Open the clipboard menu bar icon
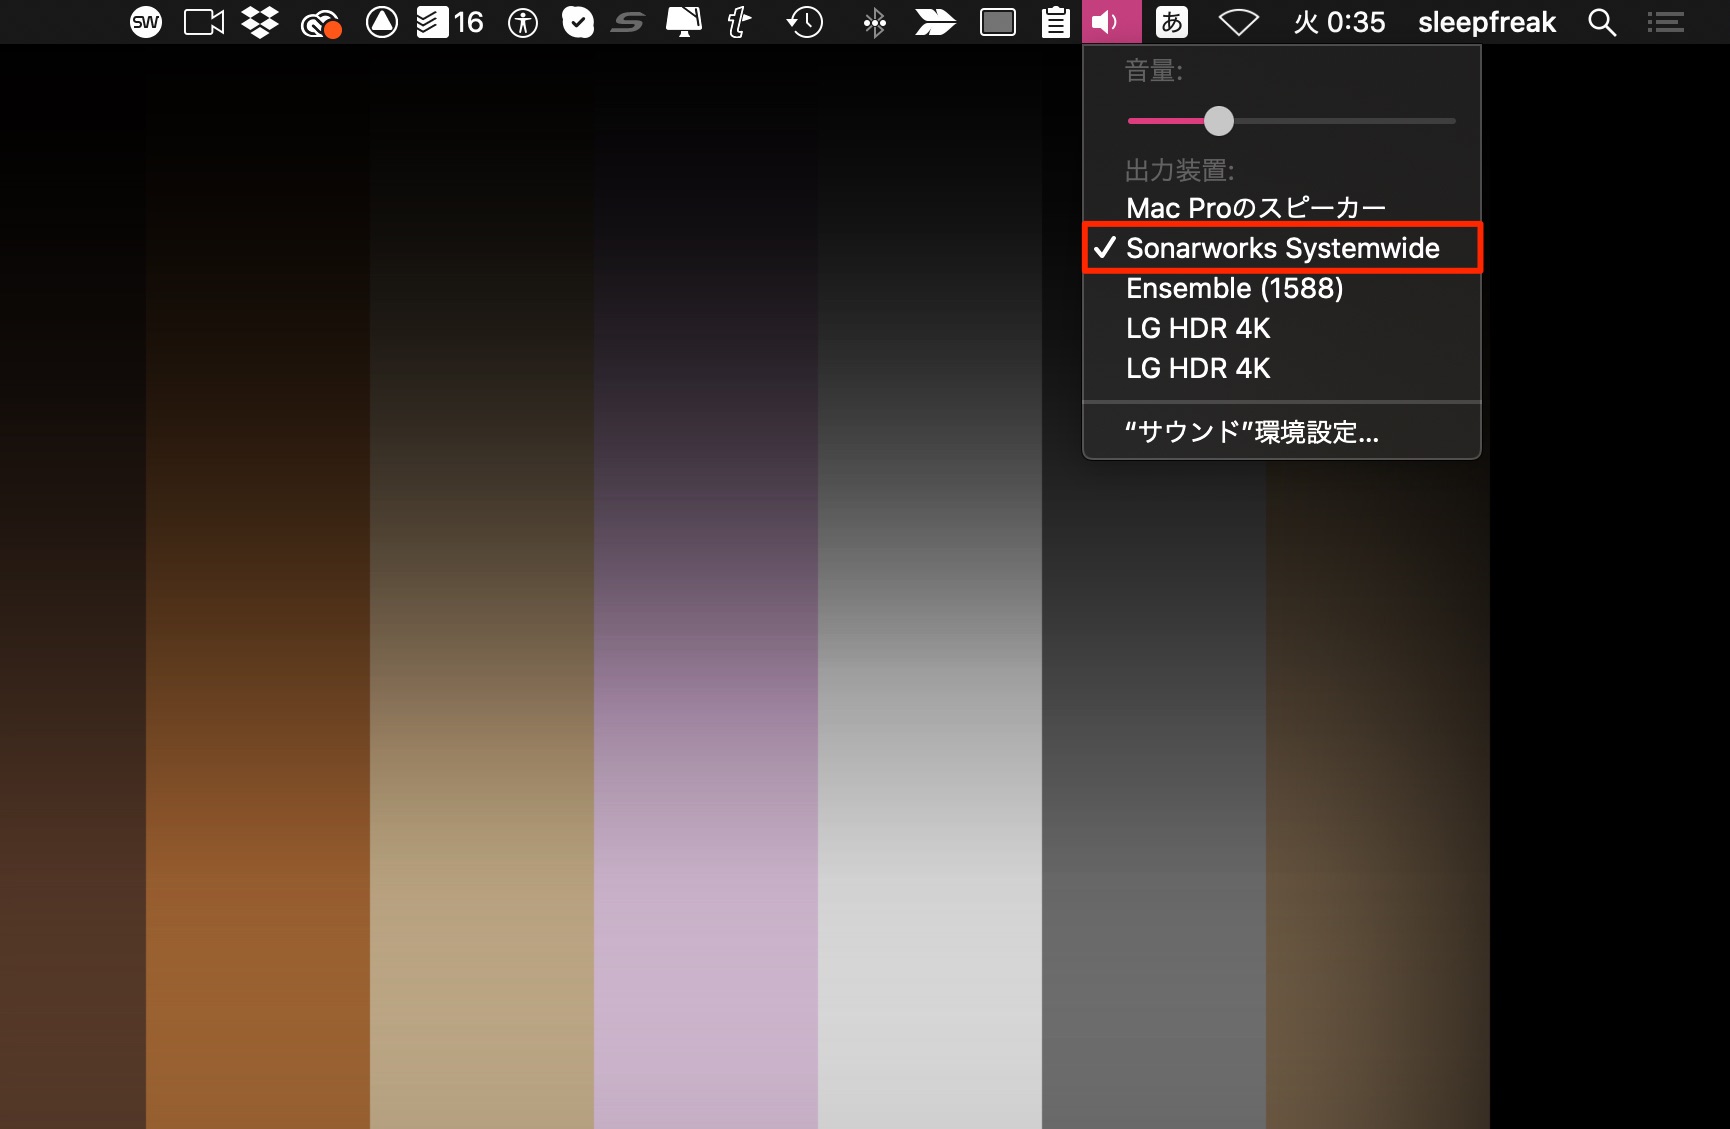 (1055, 22)
